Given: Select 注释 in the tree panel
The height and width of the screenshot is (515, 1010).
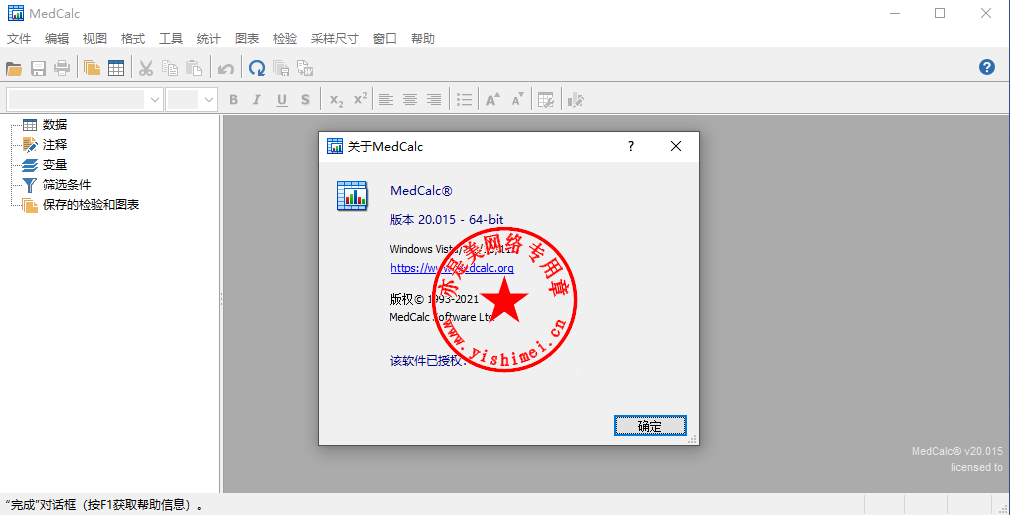Looking at the screenshot, I should pyautogui.click(x=55, y=145).
